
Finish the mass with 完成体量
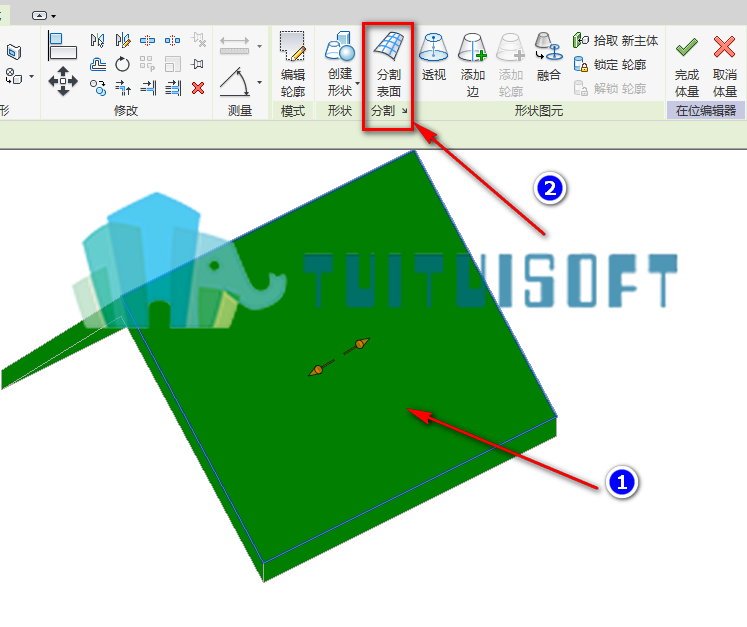pyautogui.click(x=686, y=66)
